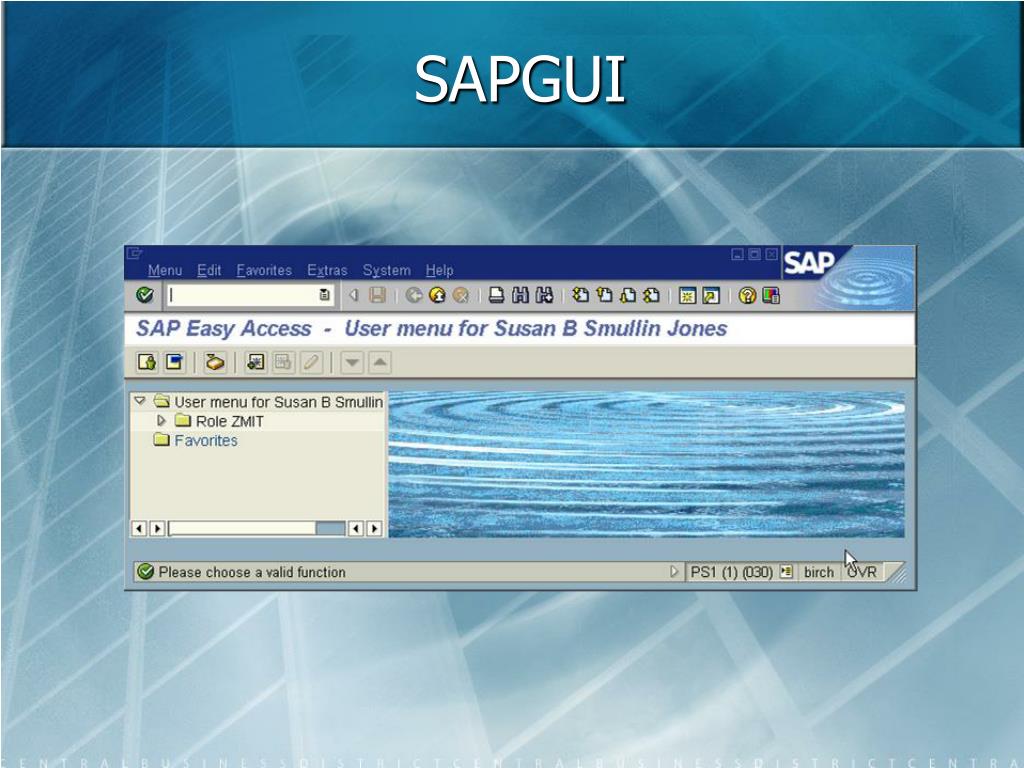Click the Print icon
Screen dimensions: 1024x768
click(x=496, y=295)
